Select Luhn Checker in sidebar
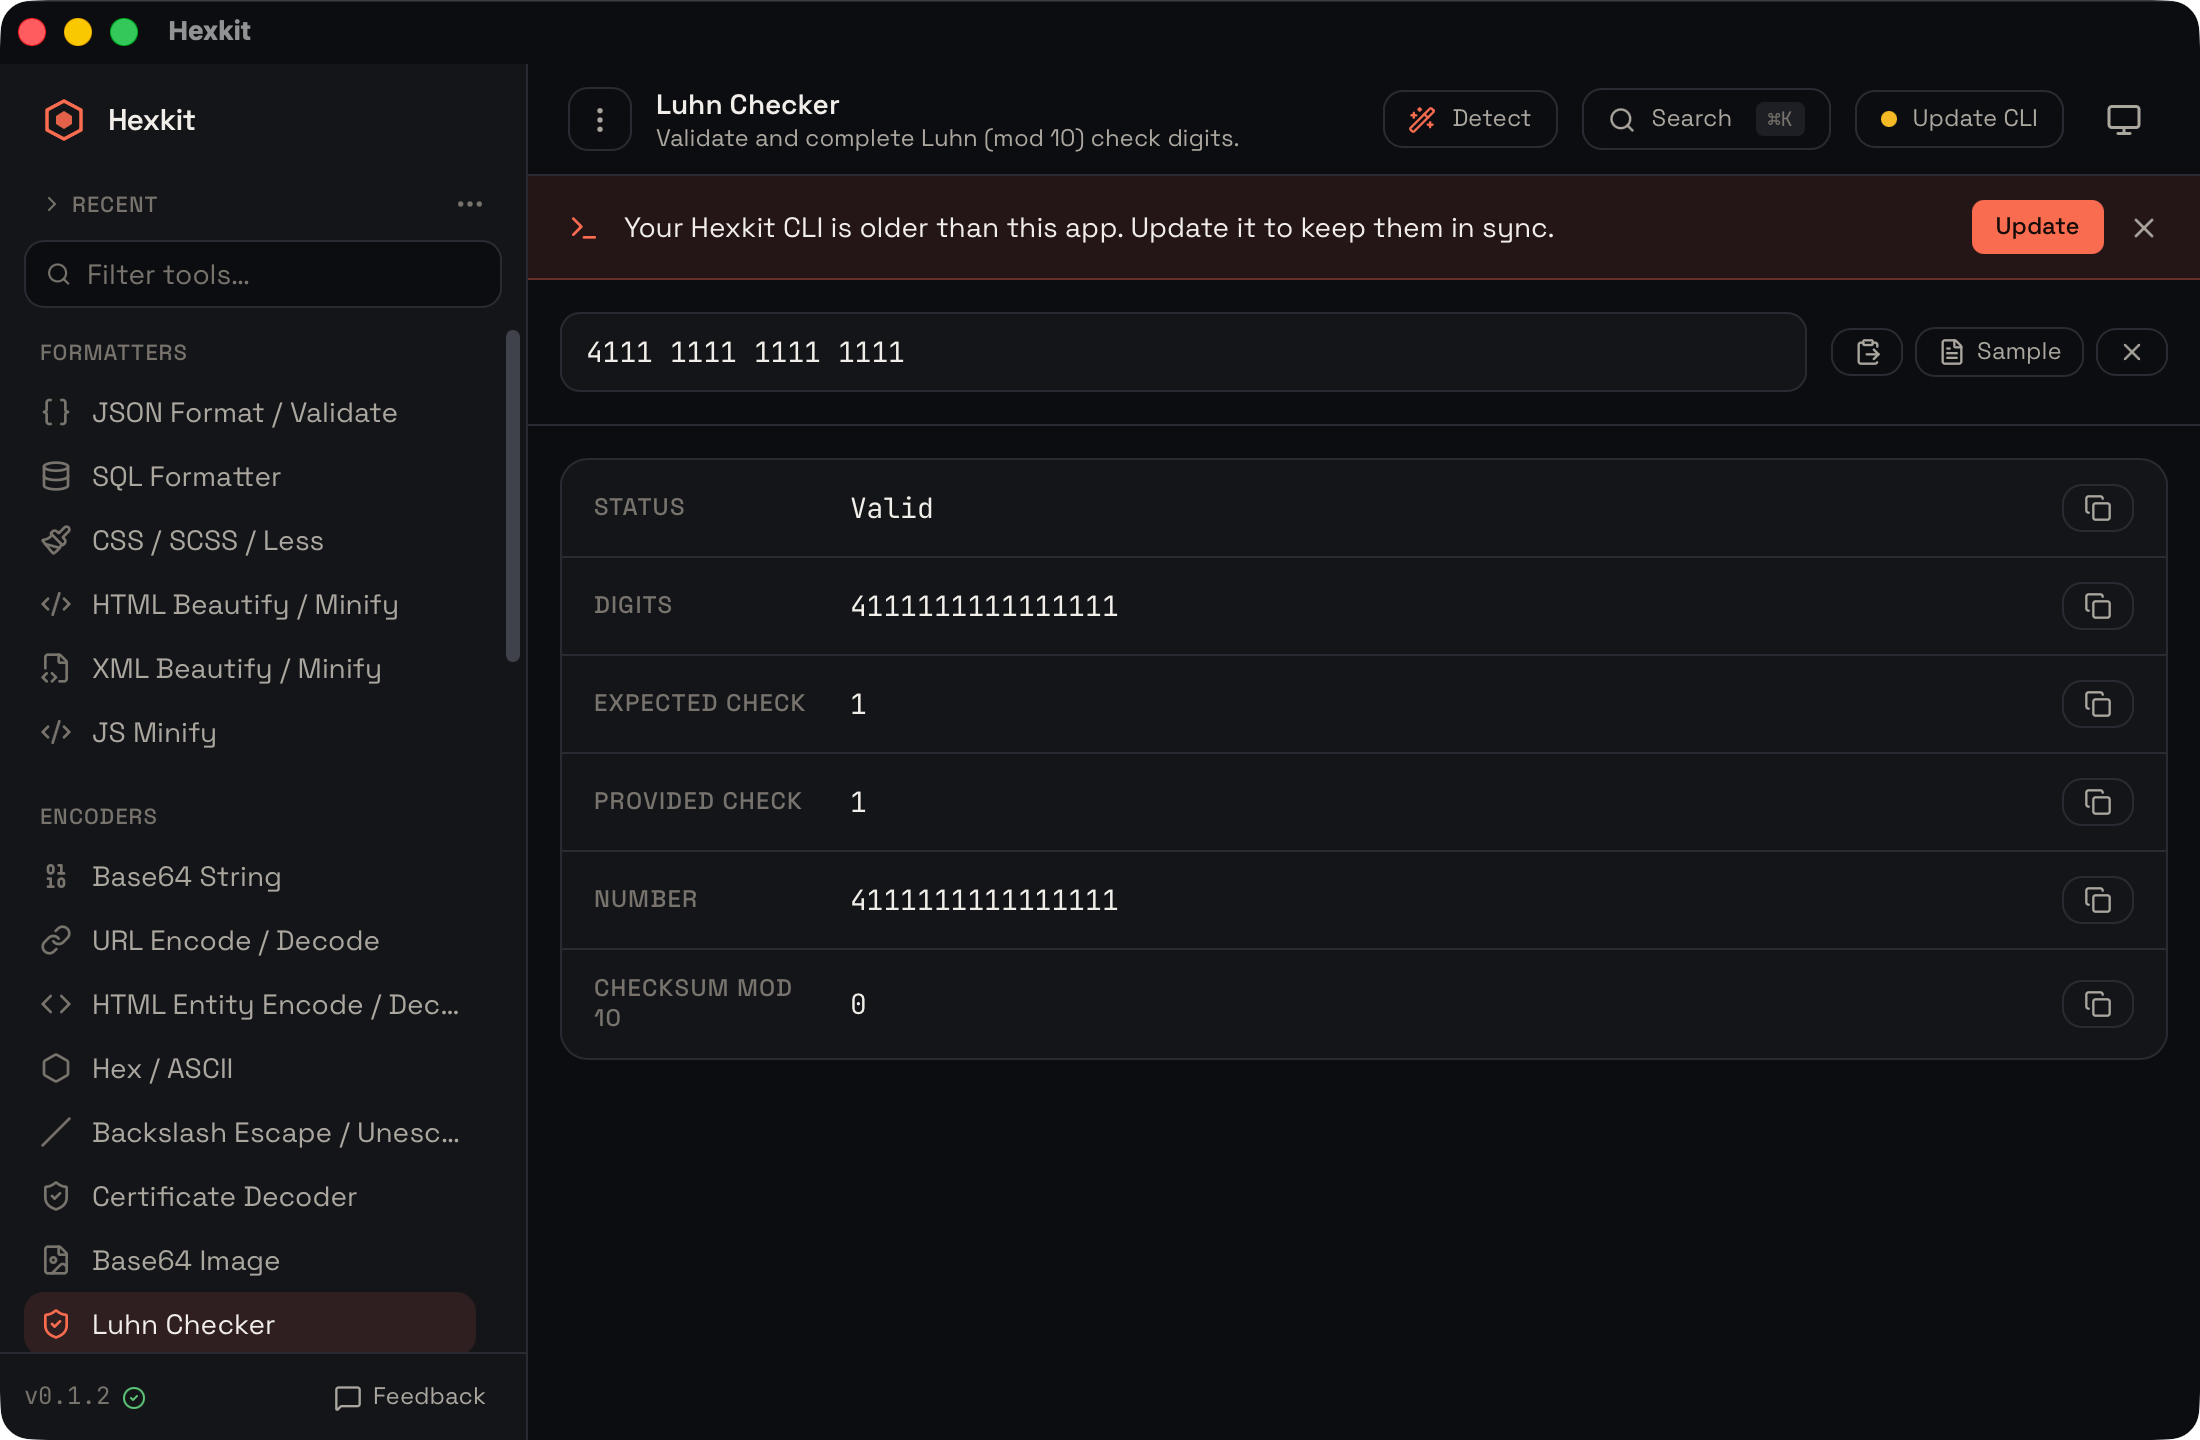Image resolution: width=2200 pixels, height=1440 pixels. coord(250,1324)
